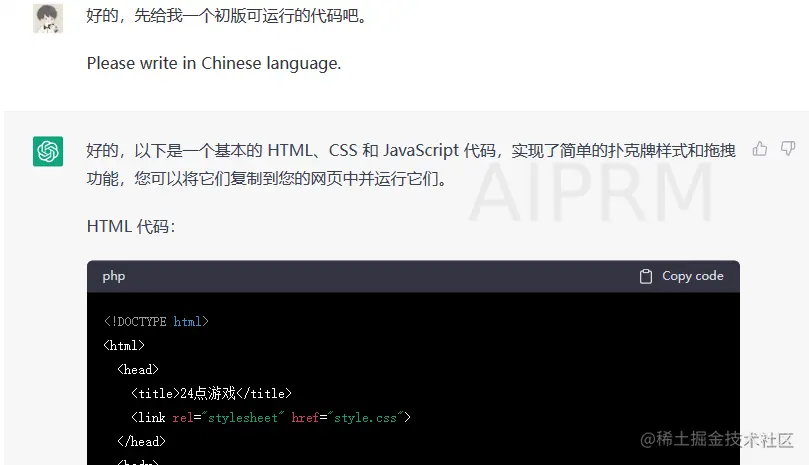Viewport: 809px width, 465px height.
Task: Click the php language label
Action: (x=114, y=276)
